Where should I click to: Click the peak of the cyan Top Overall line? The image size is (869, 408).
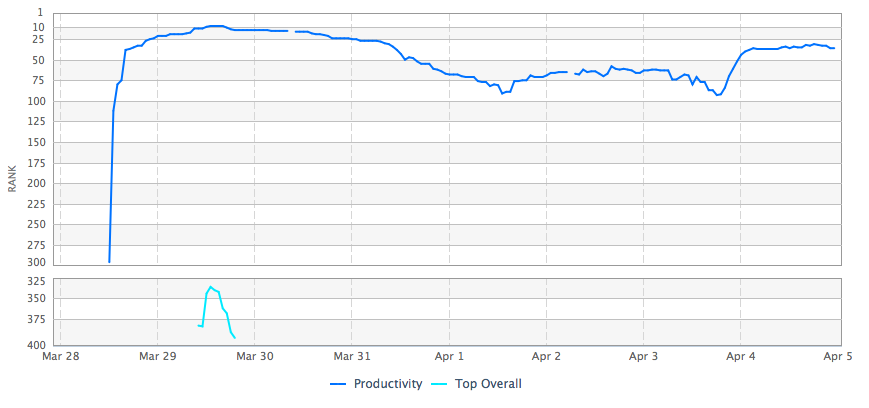[210, 287]
